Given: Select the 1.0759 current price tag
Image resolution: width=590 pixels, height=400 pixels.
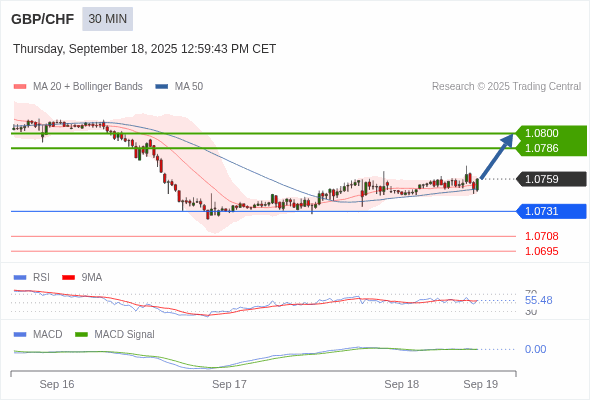Looking at the screenshot, I should tap(552, 179).
